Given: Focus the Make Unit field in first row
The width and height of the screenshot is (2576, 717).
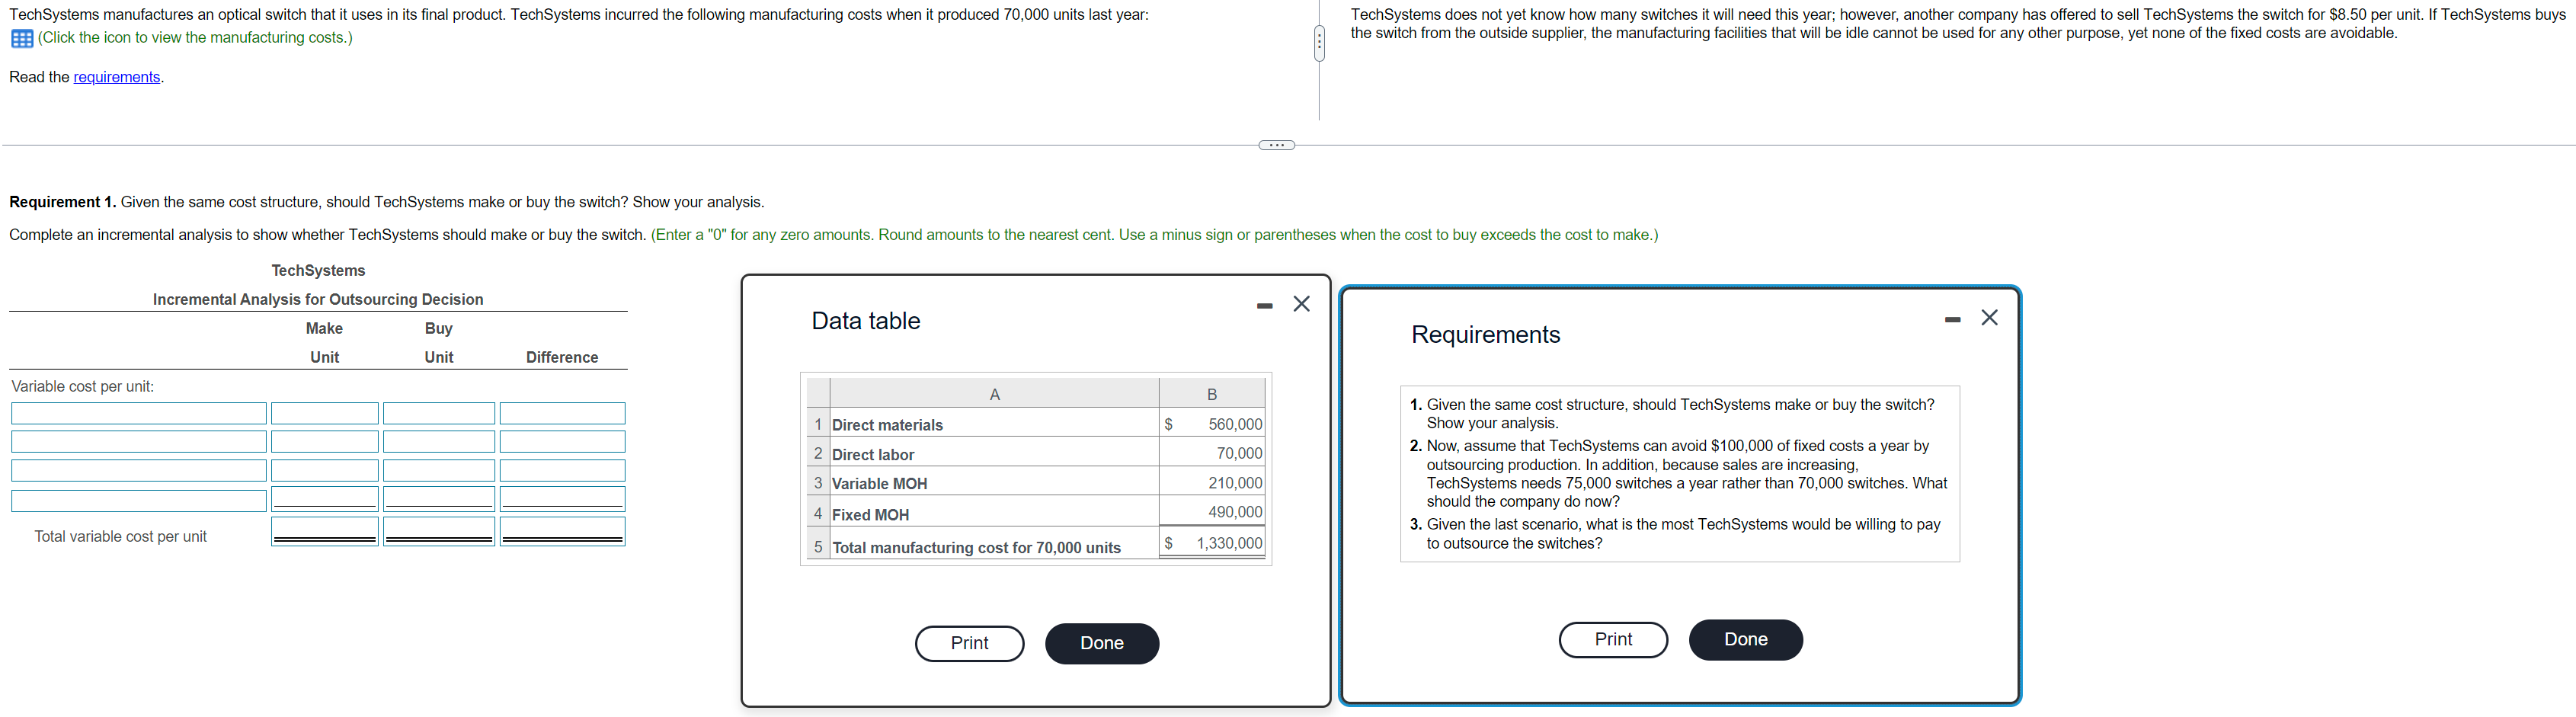Looking at the screenshot, I should (x=325, y=413).
